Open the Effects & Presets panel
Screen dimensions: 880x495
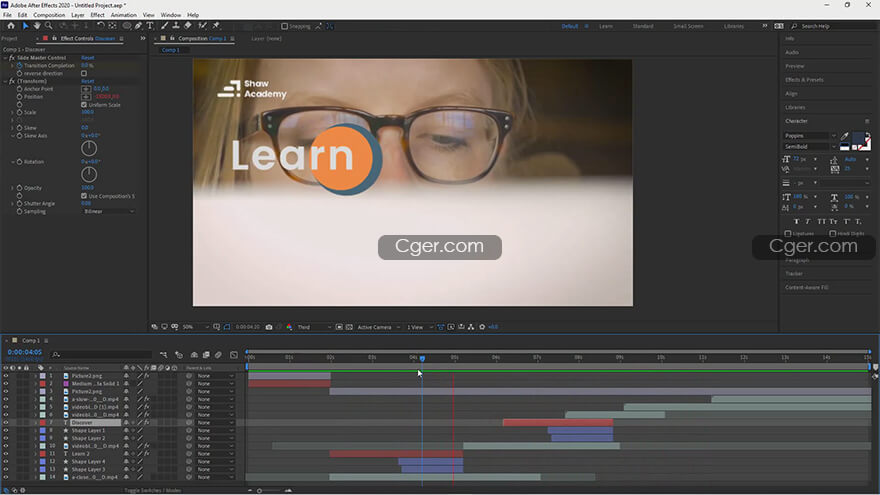(804, 80)
